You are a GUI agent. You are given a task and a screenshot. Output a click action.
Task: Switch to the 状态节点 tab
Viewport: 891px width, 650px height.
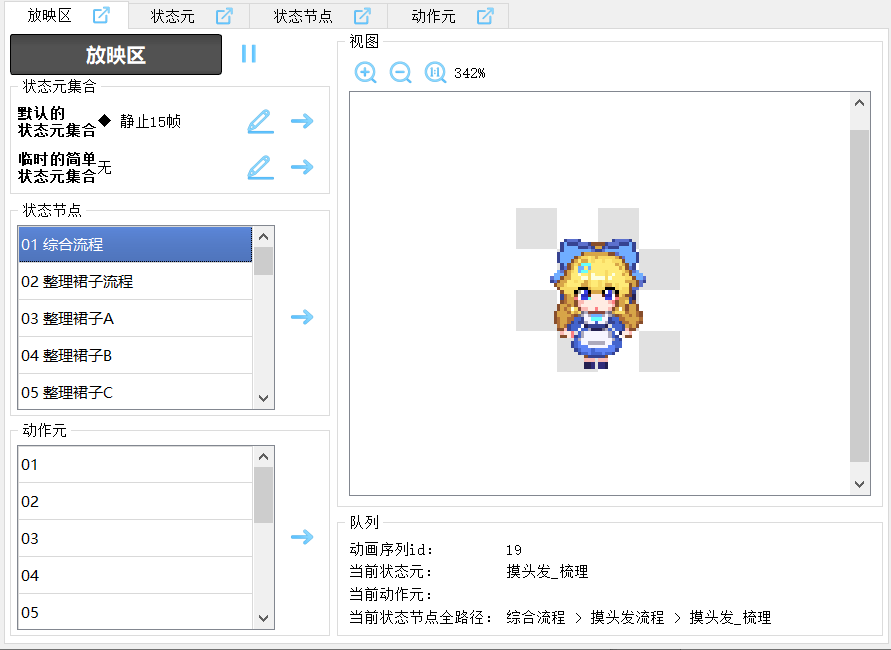(x=303, y=16)
